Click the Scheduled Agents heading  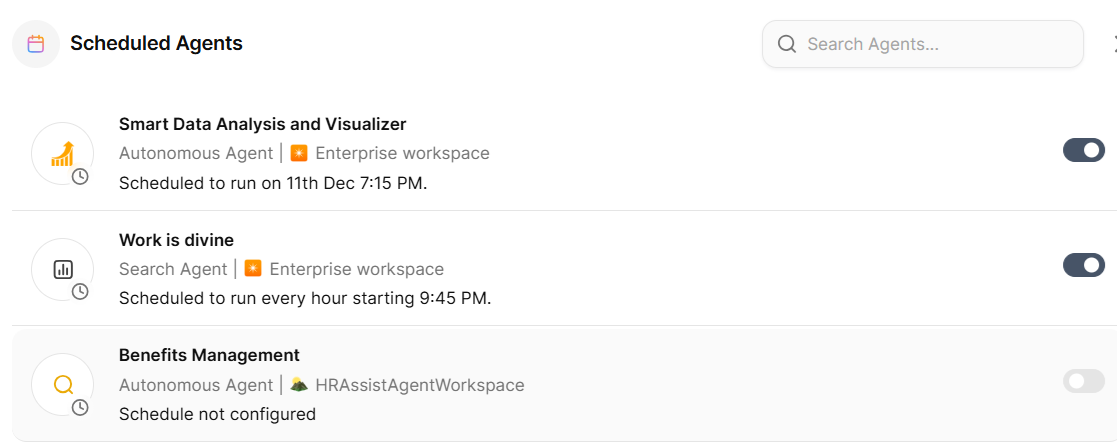click(156, 44)
